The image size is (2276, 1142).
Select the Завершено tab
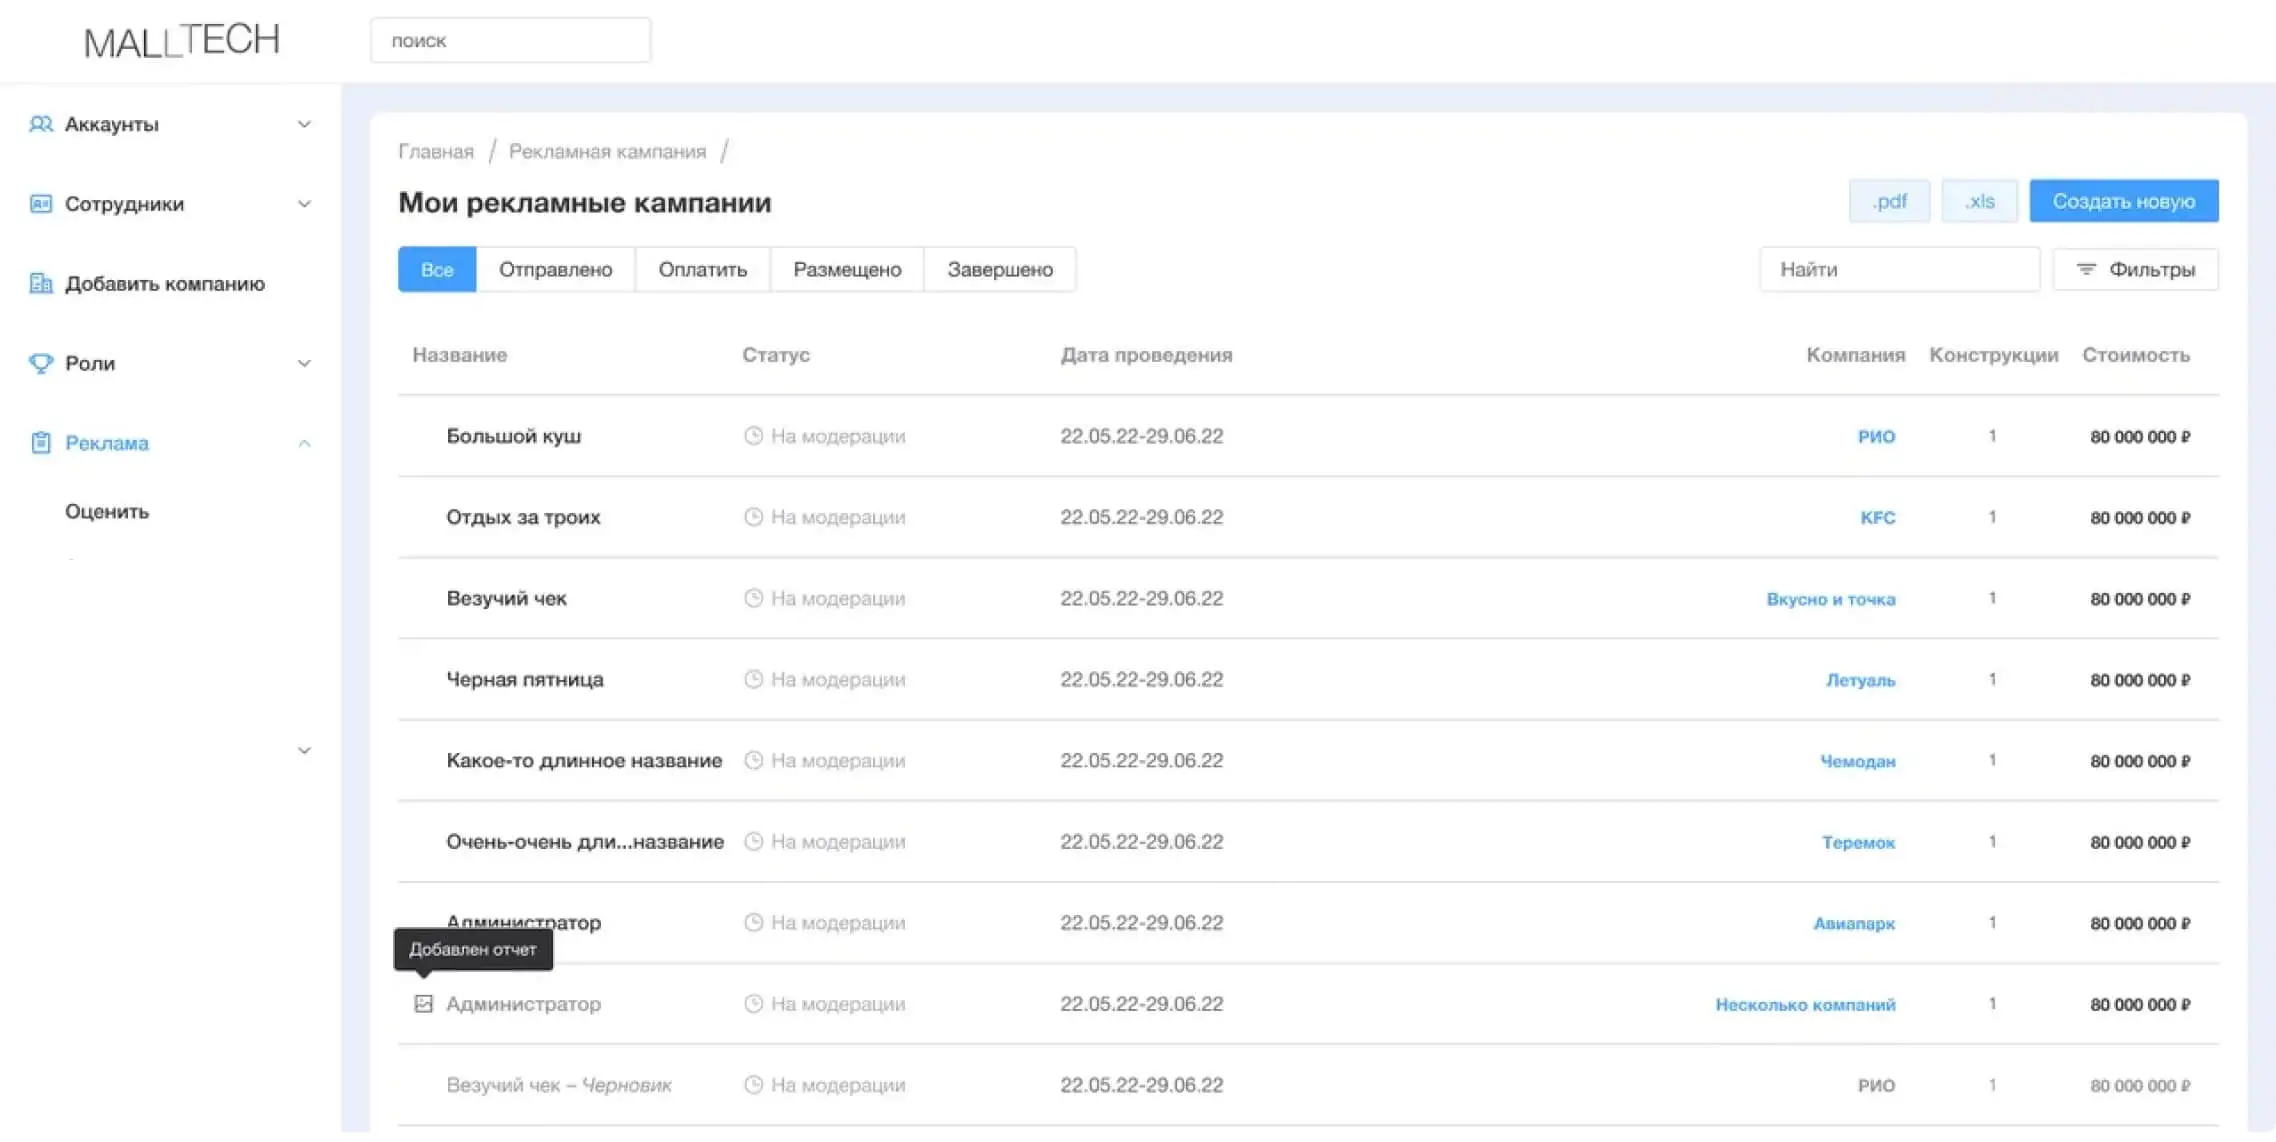pos(999,270)
